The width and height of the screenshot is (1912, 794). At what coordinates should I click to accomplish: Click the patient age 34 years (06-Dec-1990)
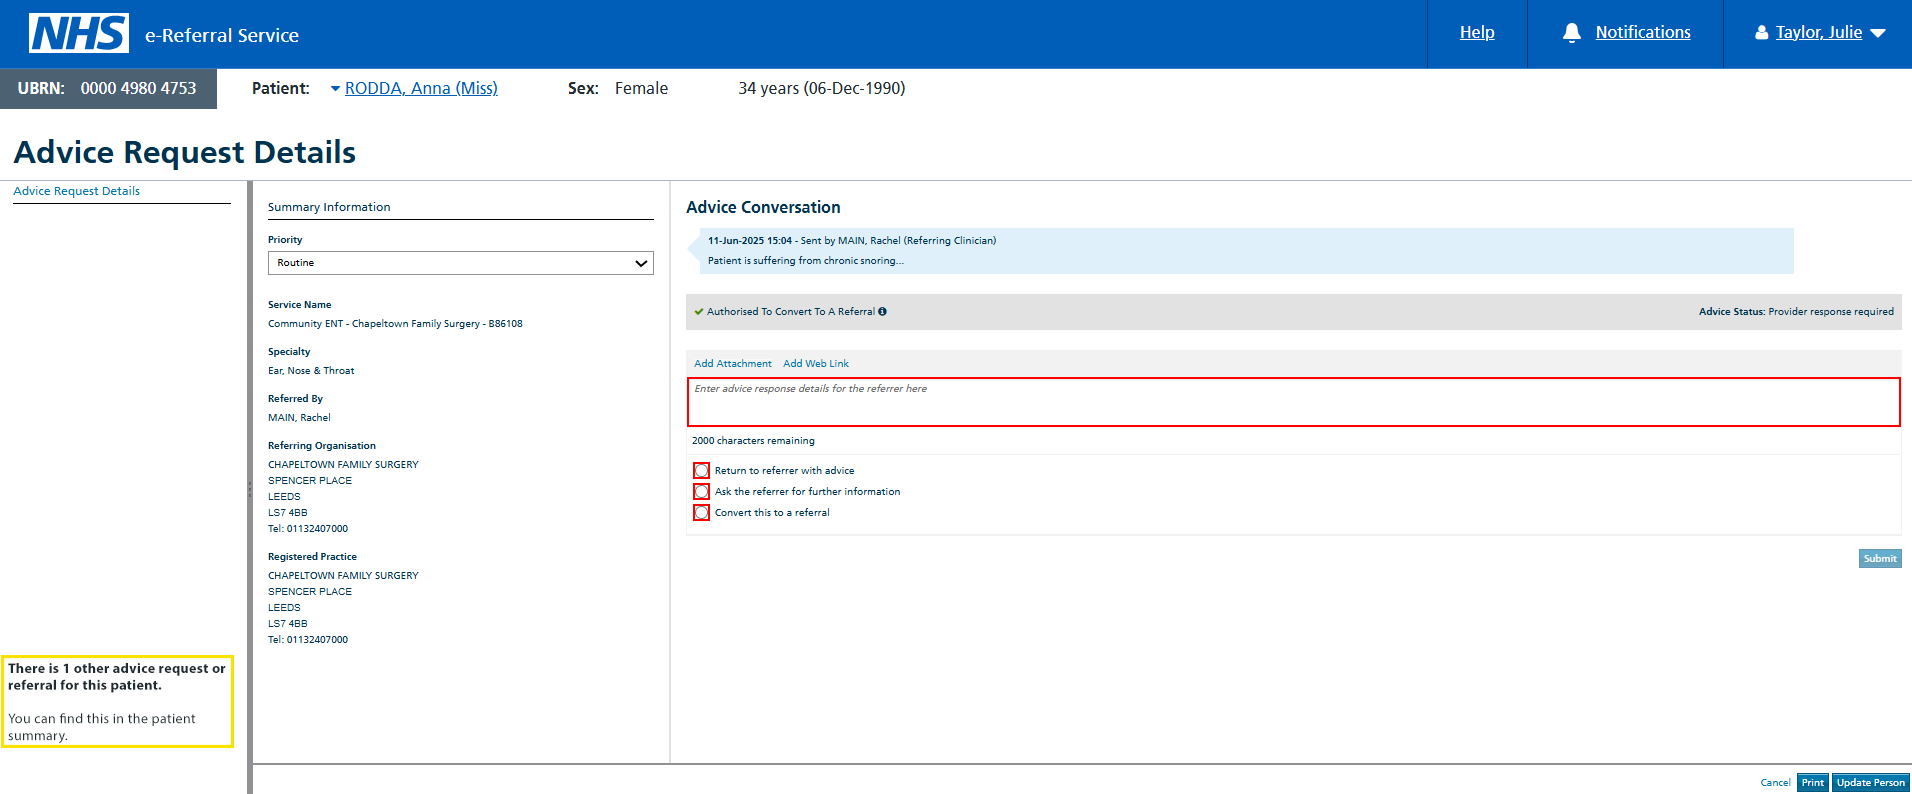pos(822,88)
